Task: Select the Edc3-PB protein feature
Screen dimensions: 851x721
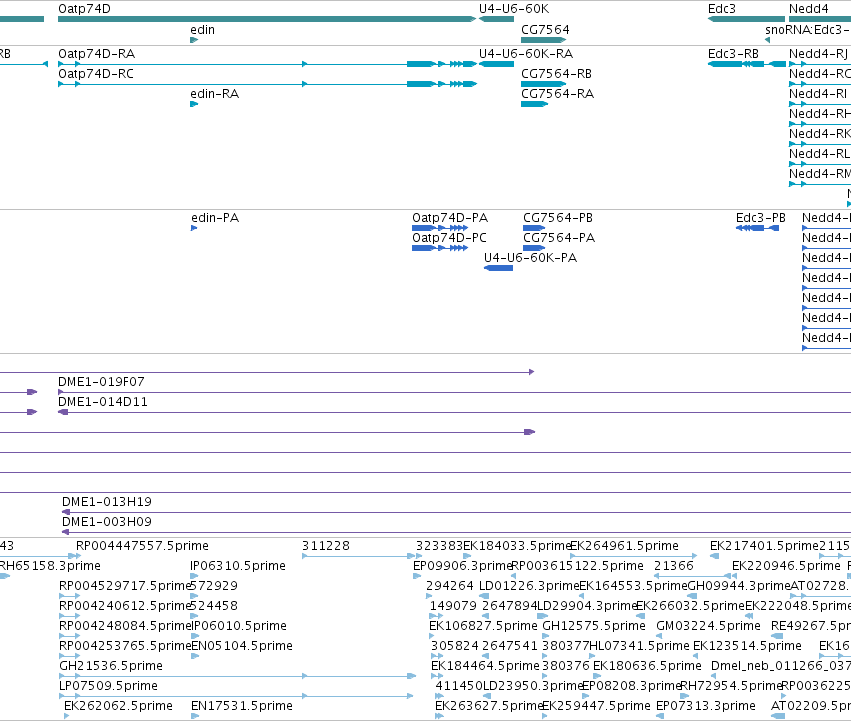Action: (757, 228)
